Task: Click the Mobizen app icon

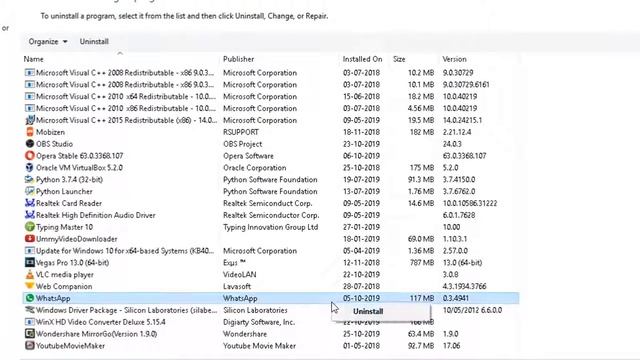Action: coord(29,132)
